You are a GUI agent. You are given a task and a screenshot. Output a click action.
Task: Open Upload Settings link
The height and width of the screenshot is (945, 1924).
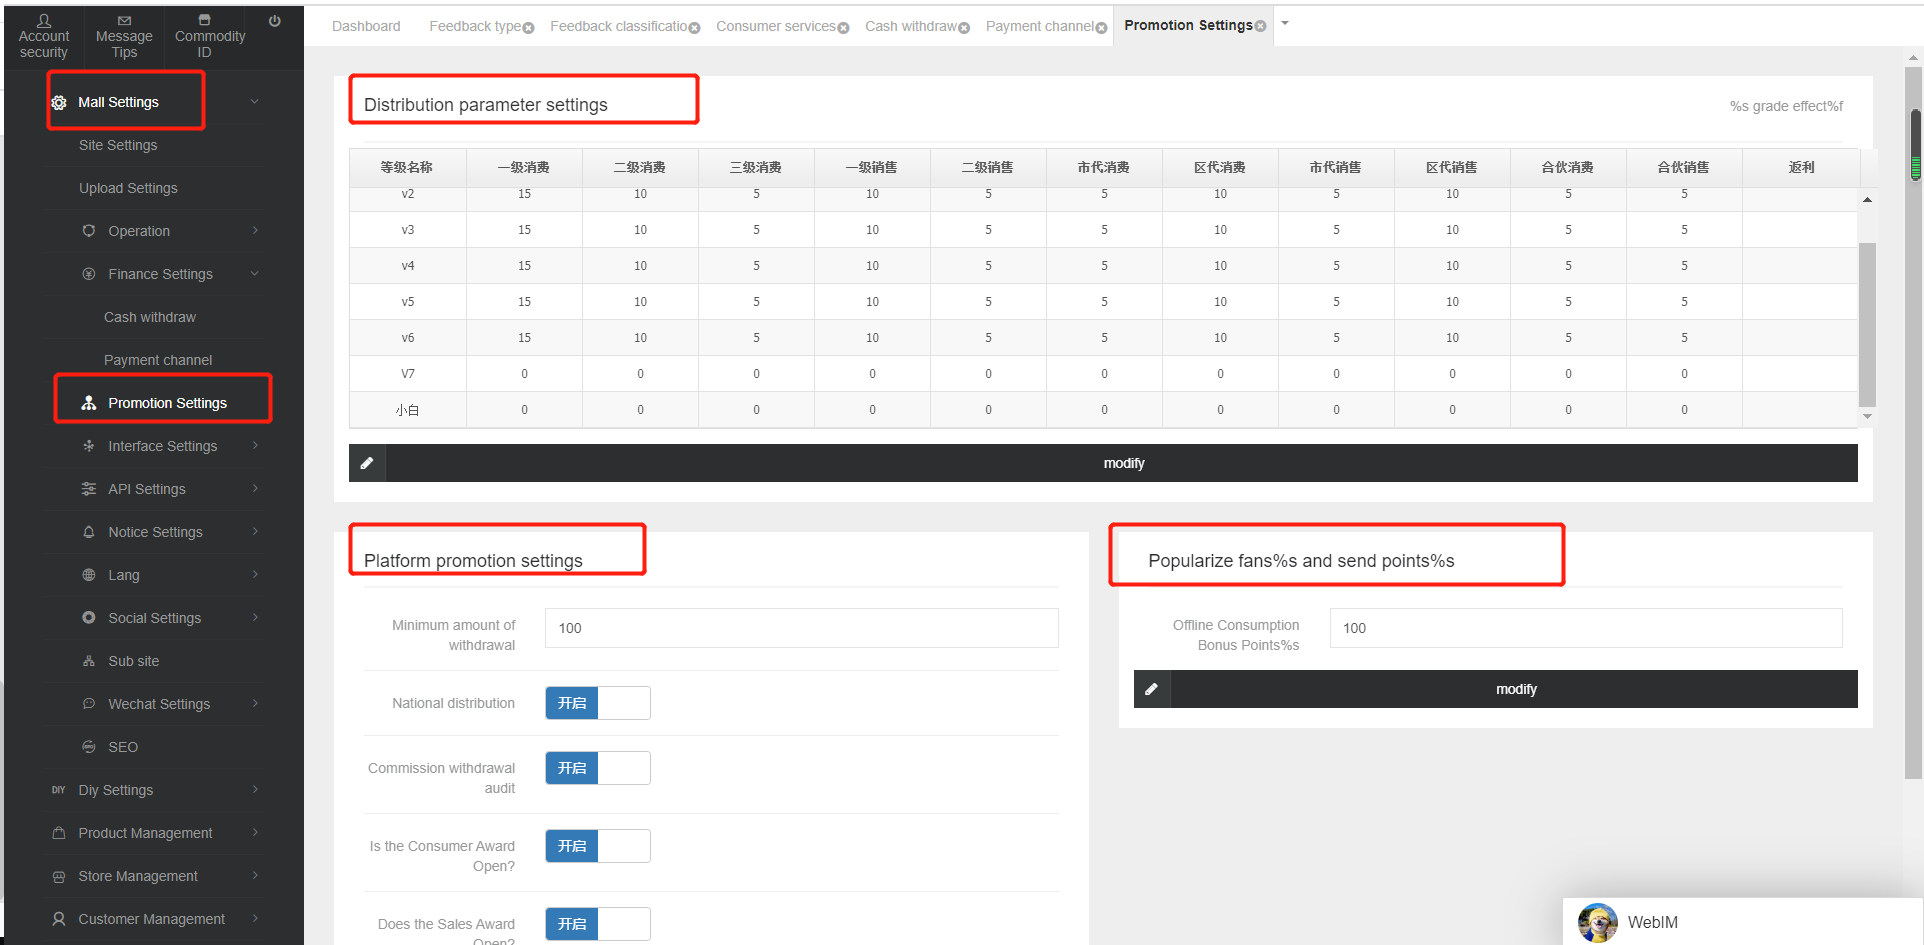coord(128,188)
